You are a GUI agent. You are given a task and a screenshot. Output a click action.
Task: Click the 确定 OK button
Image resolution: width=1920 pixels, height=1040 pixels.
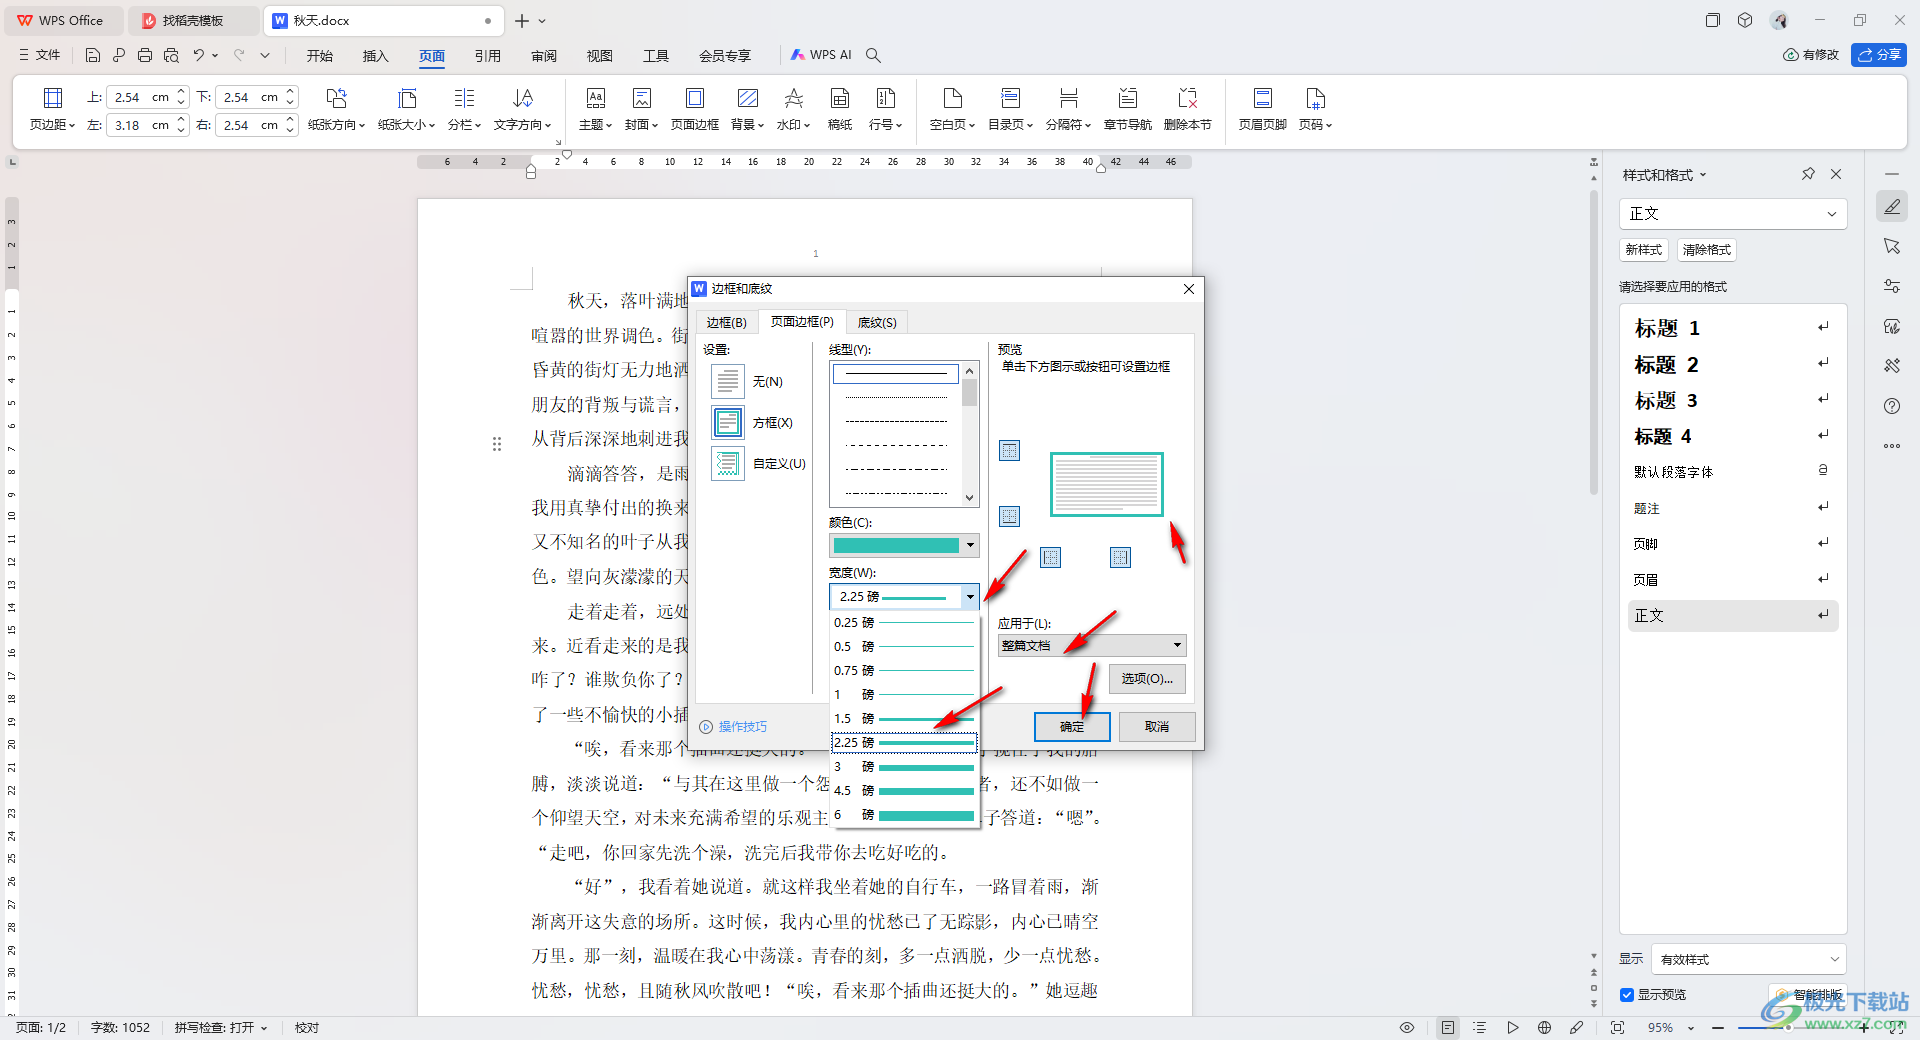pyautogui.click(x=1072, y=727)
